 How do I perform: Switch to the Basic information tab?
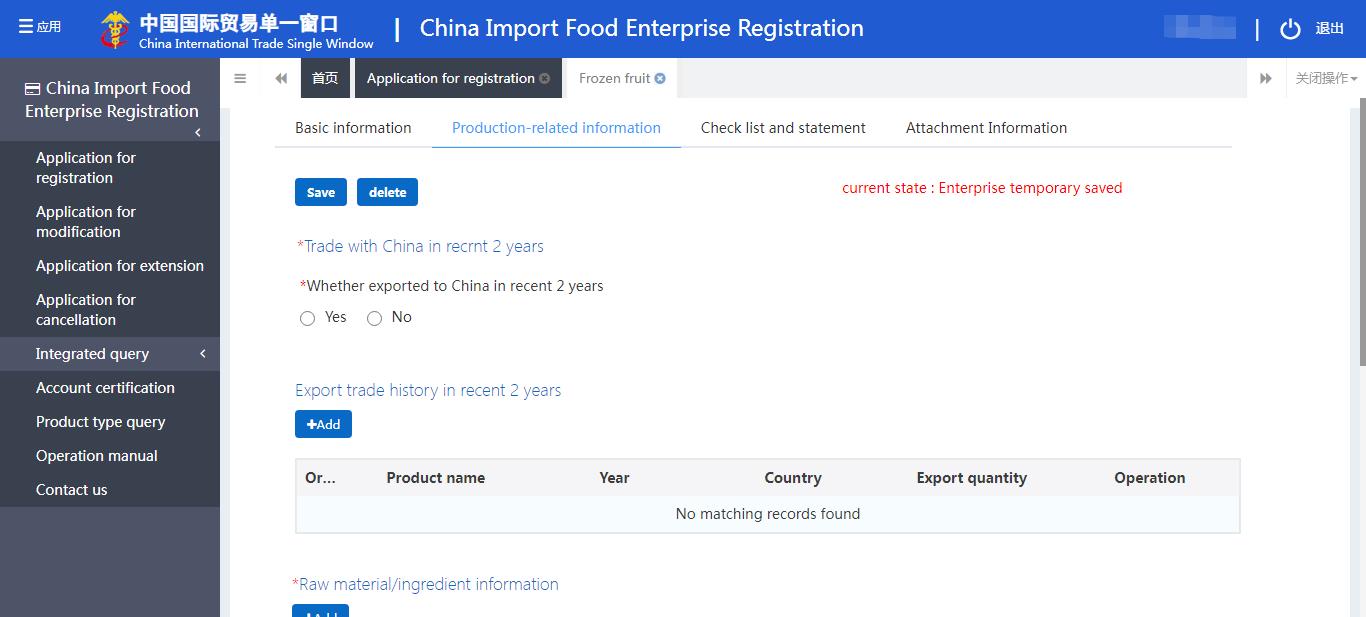353,128
